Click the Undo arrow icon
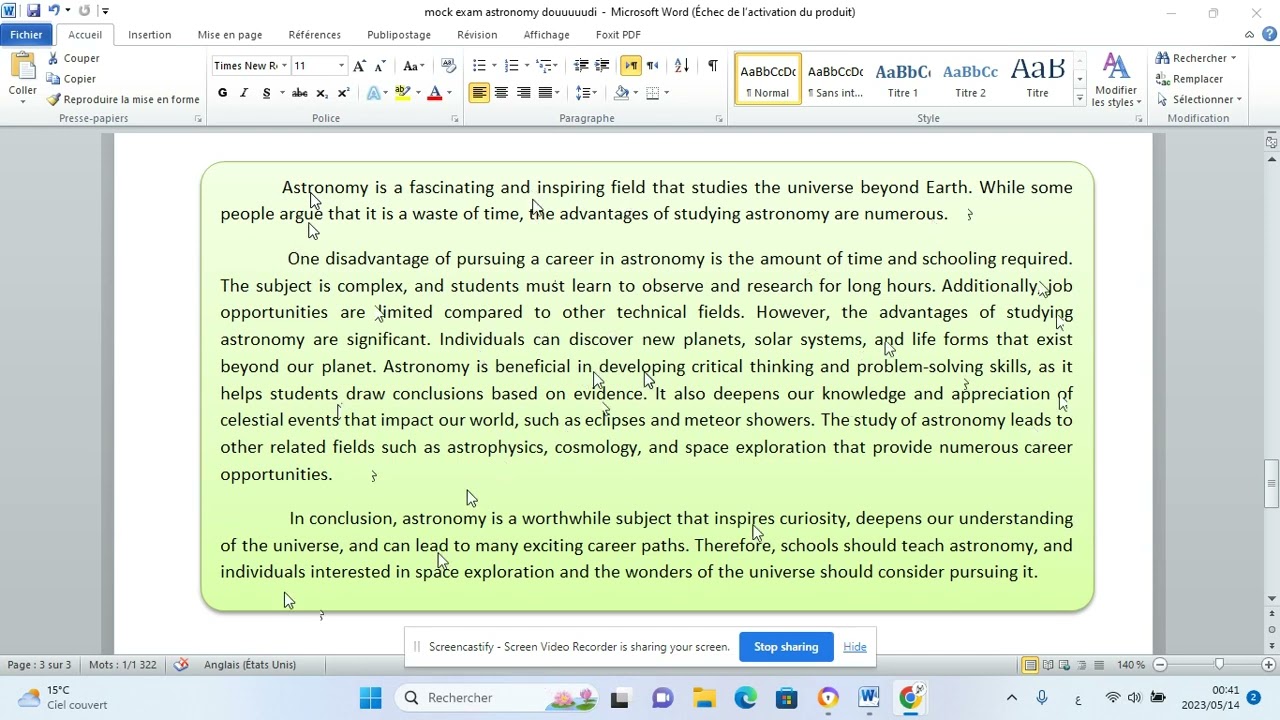This screenshot has width=1280, height=720. [x=54, y=11]
